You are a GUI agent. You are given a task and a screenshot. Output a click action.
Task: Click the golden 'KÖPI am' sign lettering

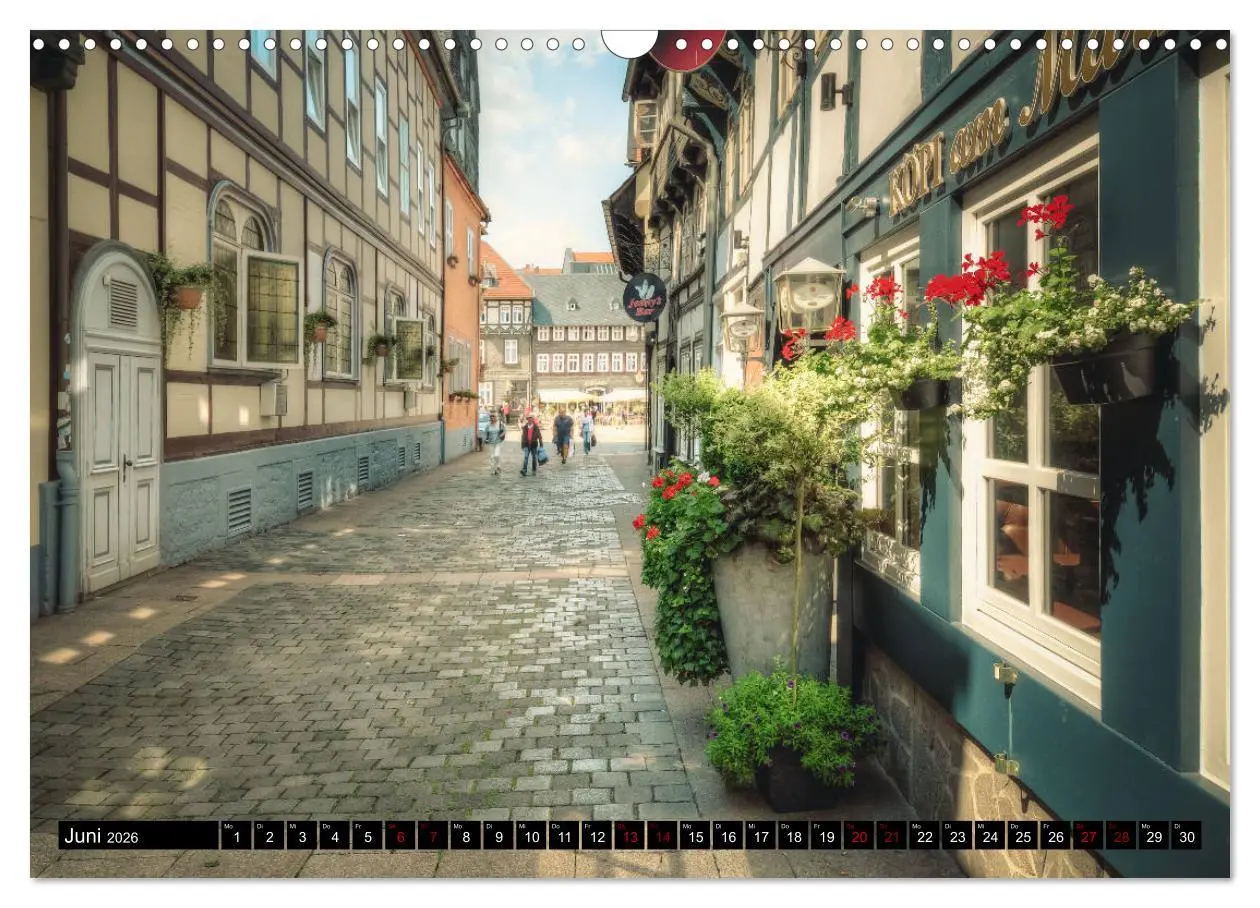[948, 159]
